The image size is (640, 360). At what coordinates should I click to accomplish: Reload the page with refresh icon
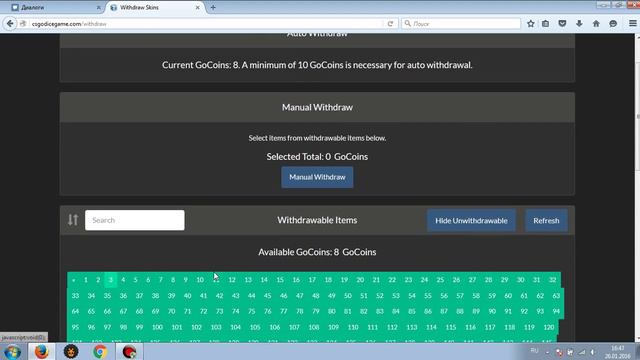coord(390,24)
